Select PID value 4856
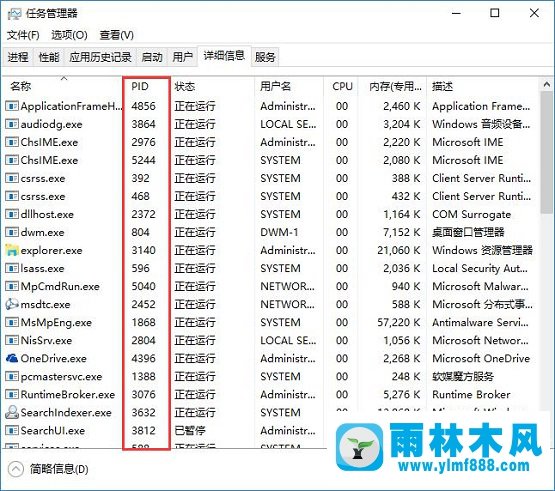Image resolution: width=555 pixels, height=491 pixels. pyautogui.click(x=143, y=106)
